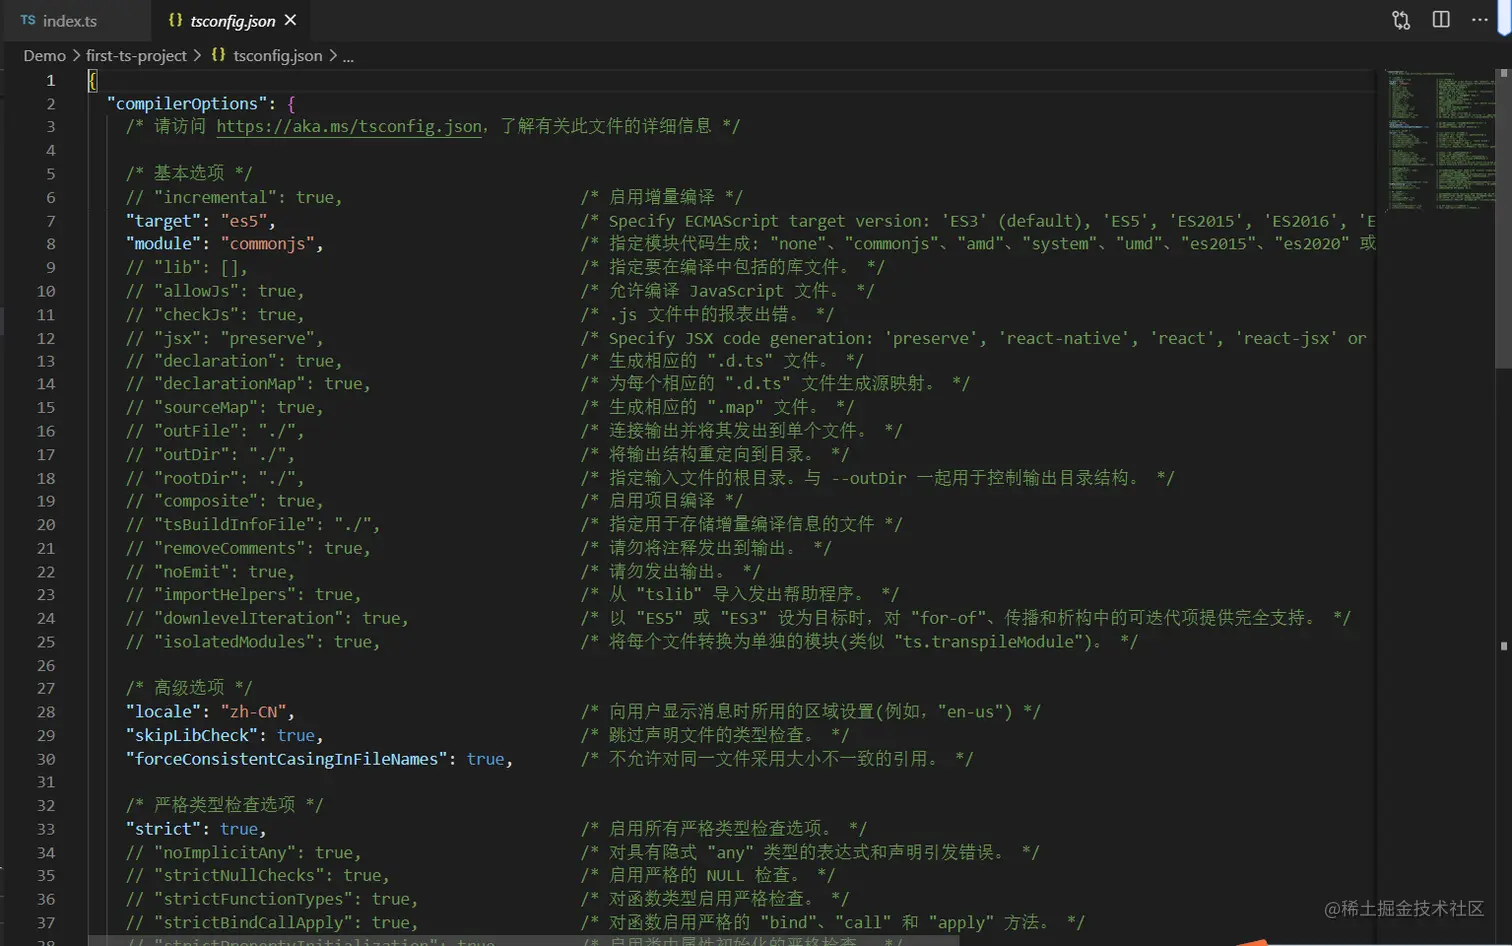Click the commented "importHelpers" option

tap(244, 595)
